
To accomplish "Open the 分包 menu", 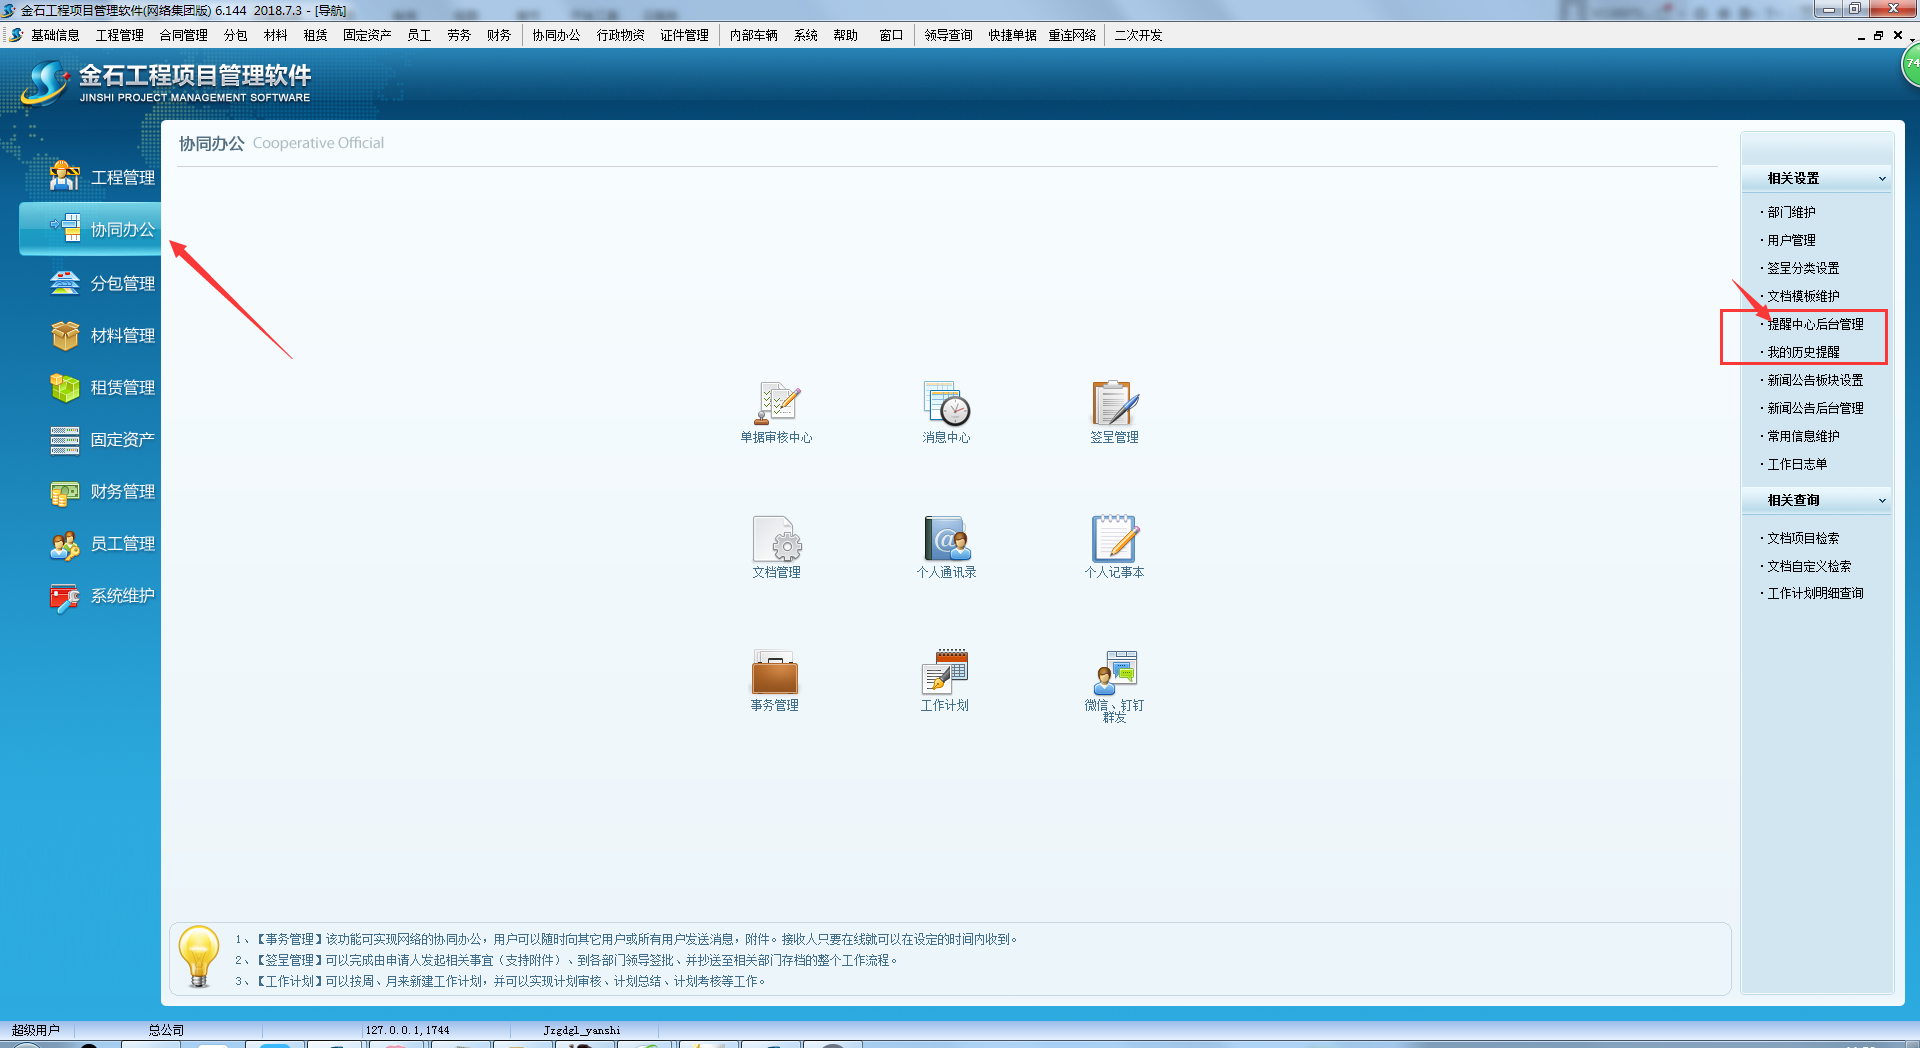I will [x=236, y=35].
